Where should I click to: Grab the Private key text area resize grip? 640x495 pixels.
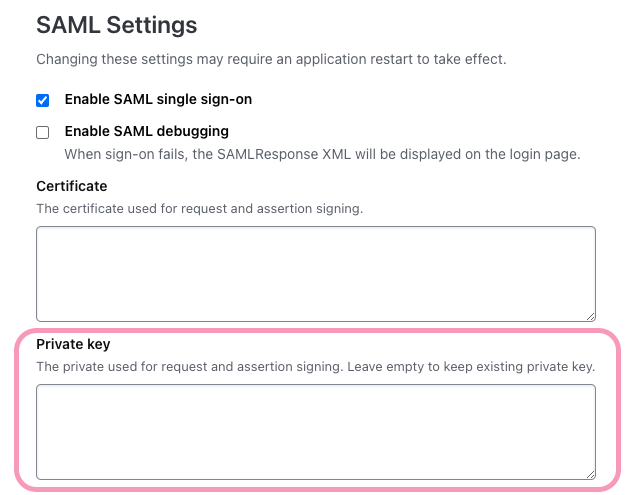click(x=590, y=474)
